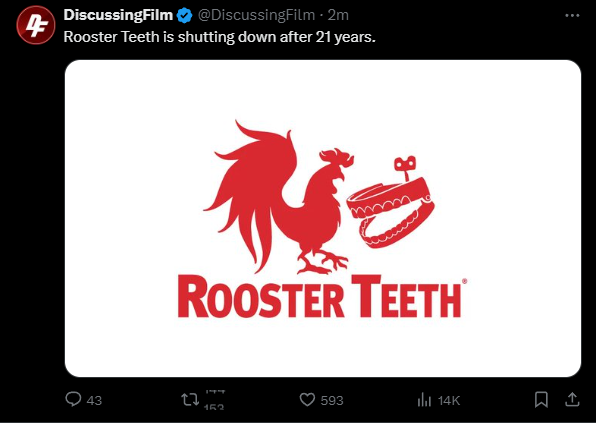
Task: Click the repost count beside the retweet arrows
Action: pyautogui.click(x=214, y=400)
